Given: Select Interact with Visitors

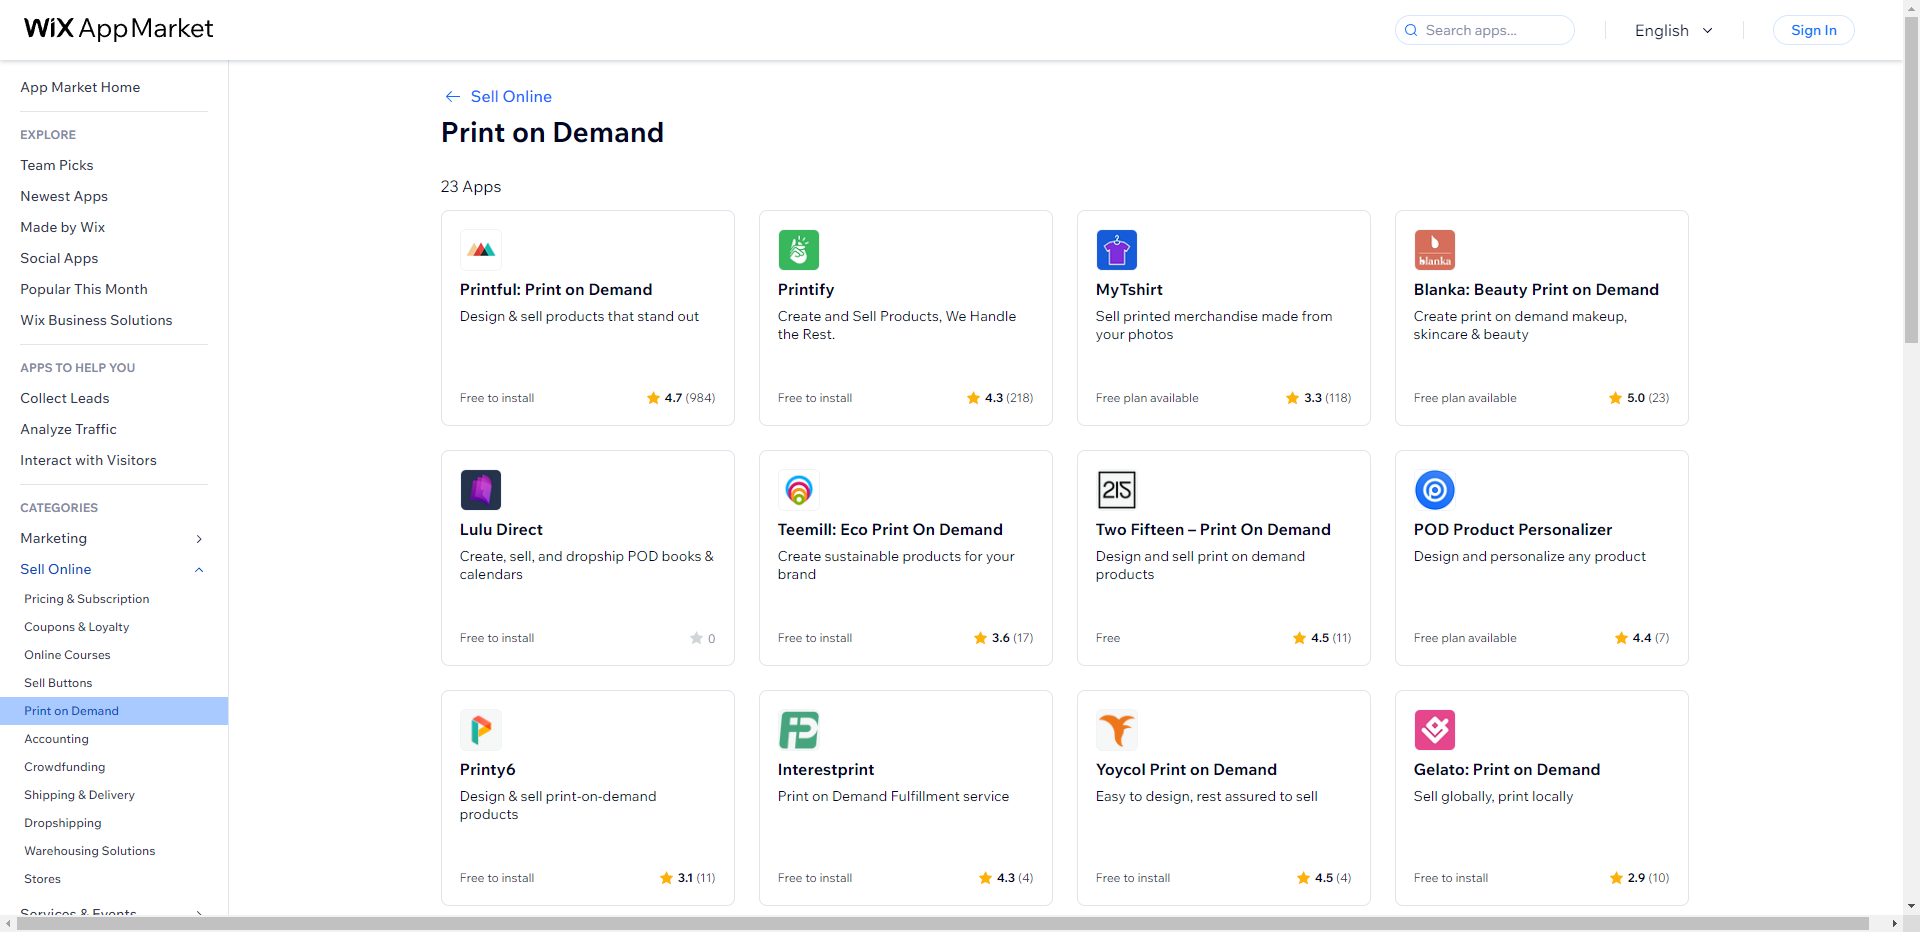Looking at the screenshot, I should (88, 460).
